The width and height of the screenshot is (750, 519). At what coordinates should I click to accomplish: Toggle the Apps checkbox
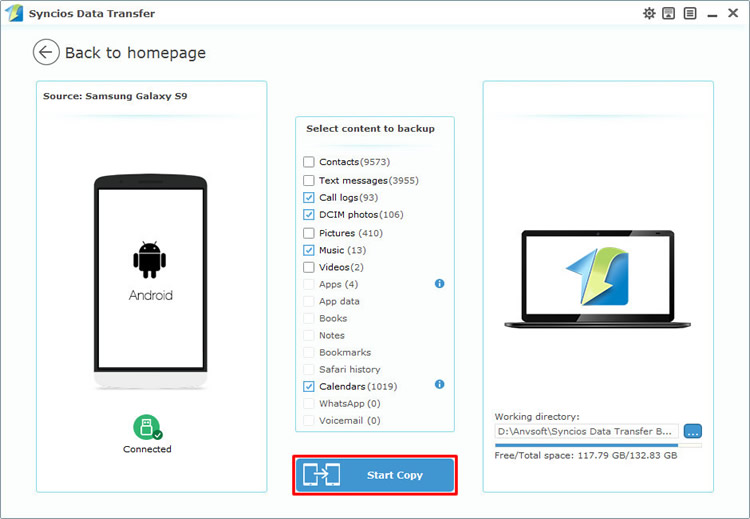(x=309, y=284)
